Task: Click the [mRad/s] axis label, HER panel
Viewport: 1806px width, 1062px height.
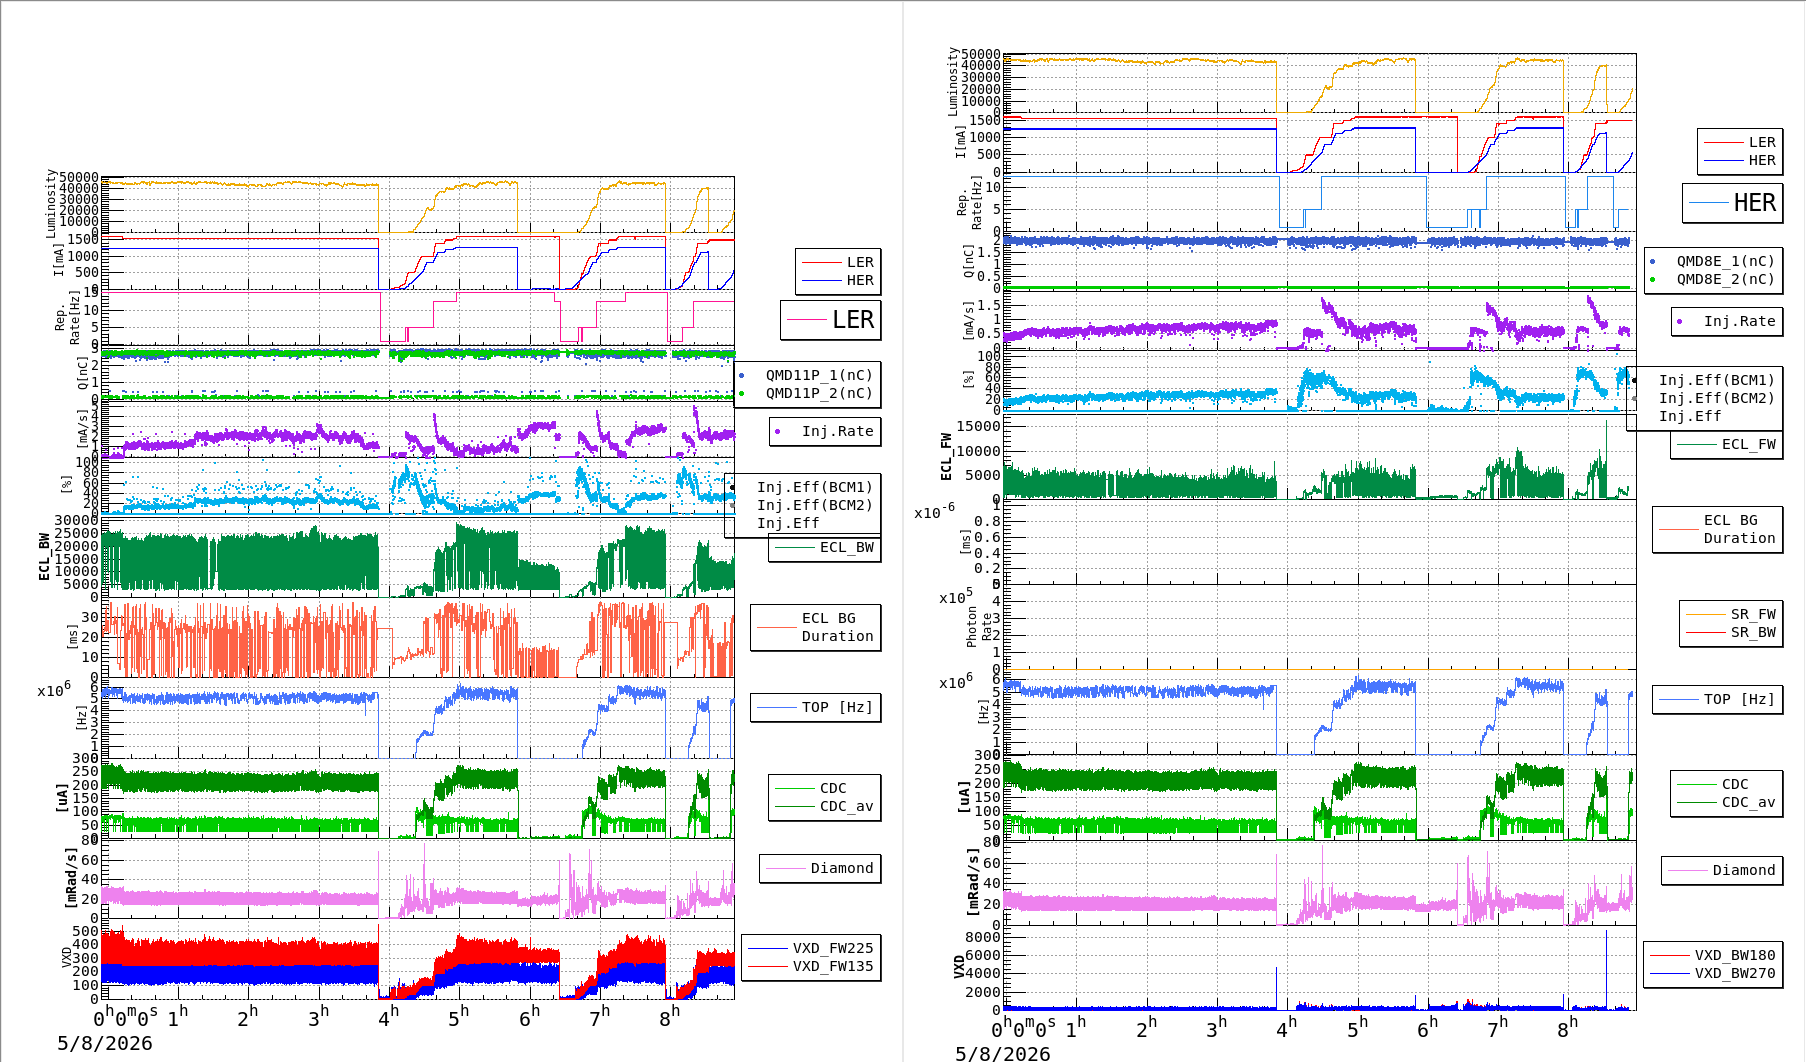Action: coord(972,881)
